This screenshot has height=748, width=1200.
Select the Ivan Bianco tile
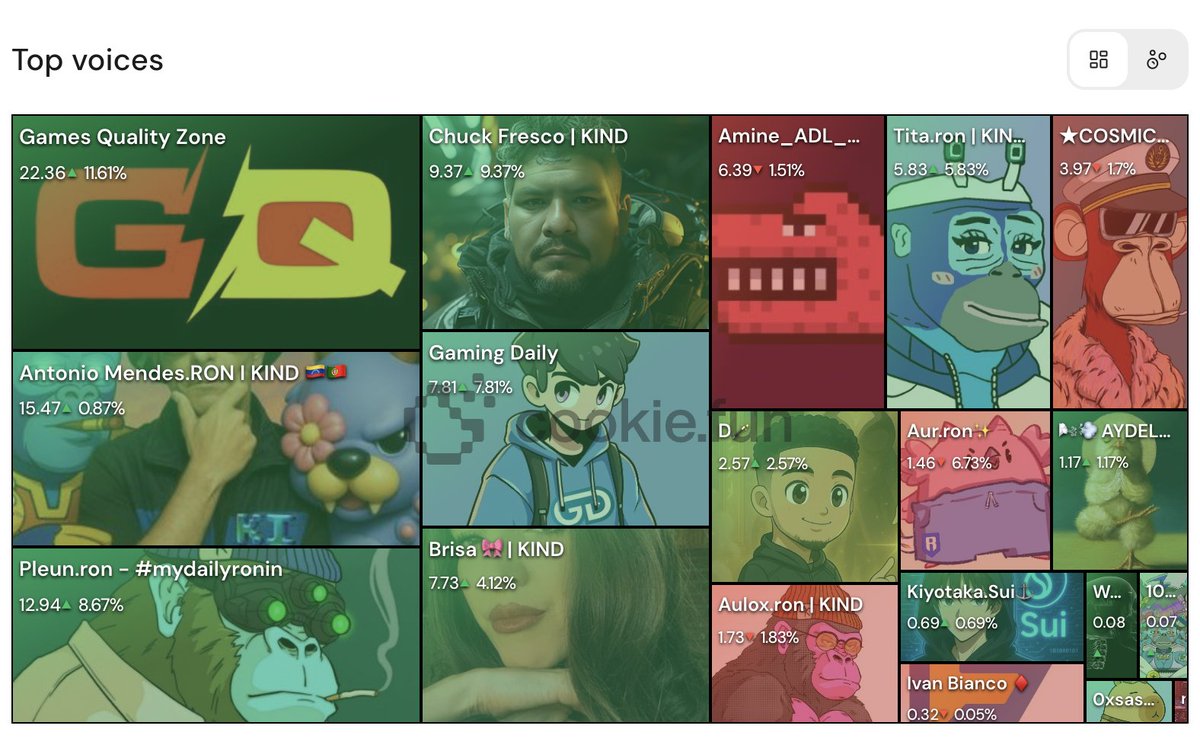coord(992,693)
